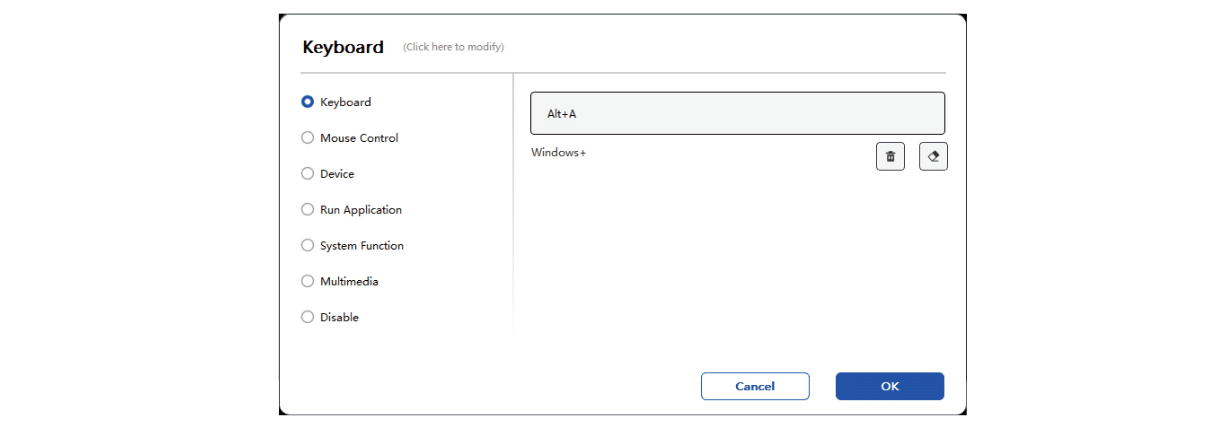The height and width of the screenshot is (429, 1223).
Task: Click the System Function label text
Action: [x=362, y=246]
